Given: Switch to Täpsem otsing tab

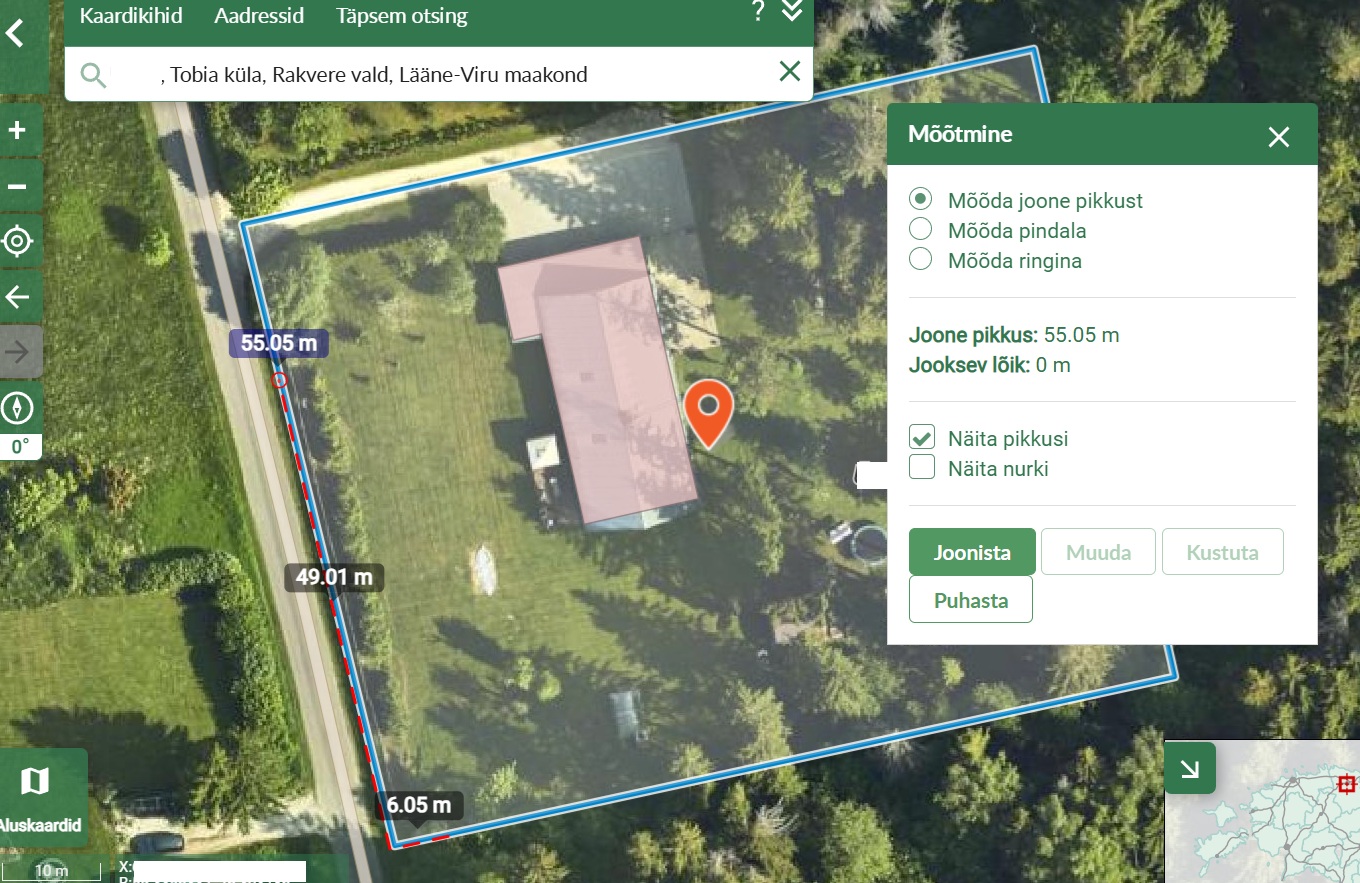Looking at the screenshot, I should point(402,16).
